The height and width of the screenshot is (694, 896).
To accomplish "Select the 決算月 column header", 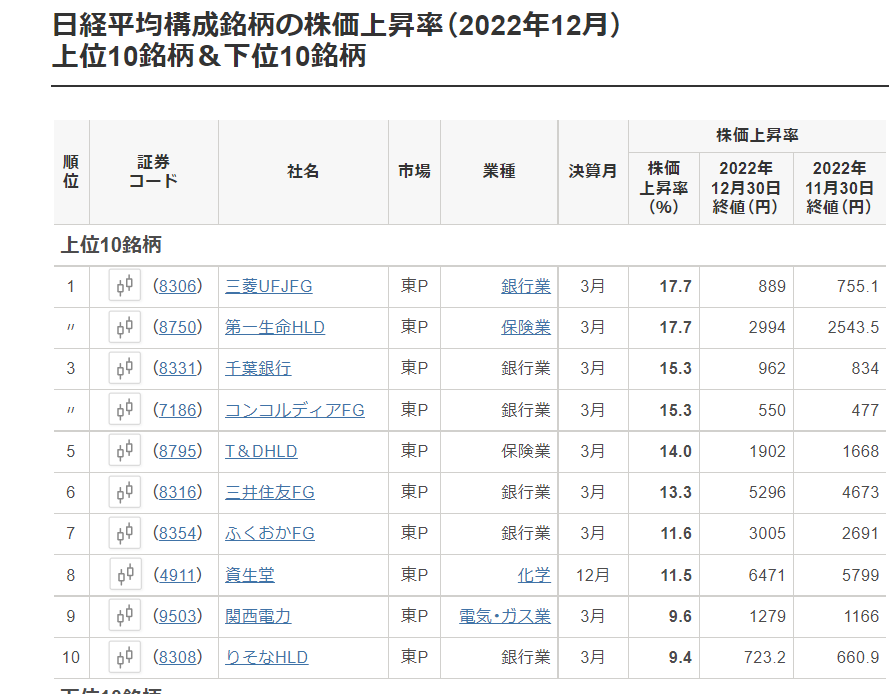I will (593, 171).
